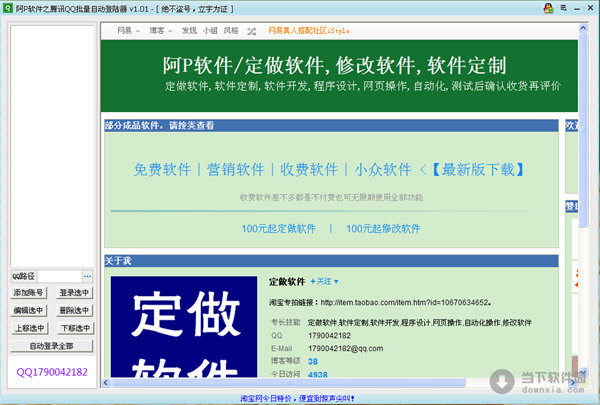Click the empty account list box
The image size is (600, 405).
tap(52, 146)
